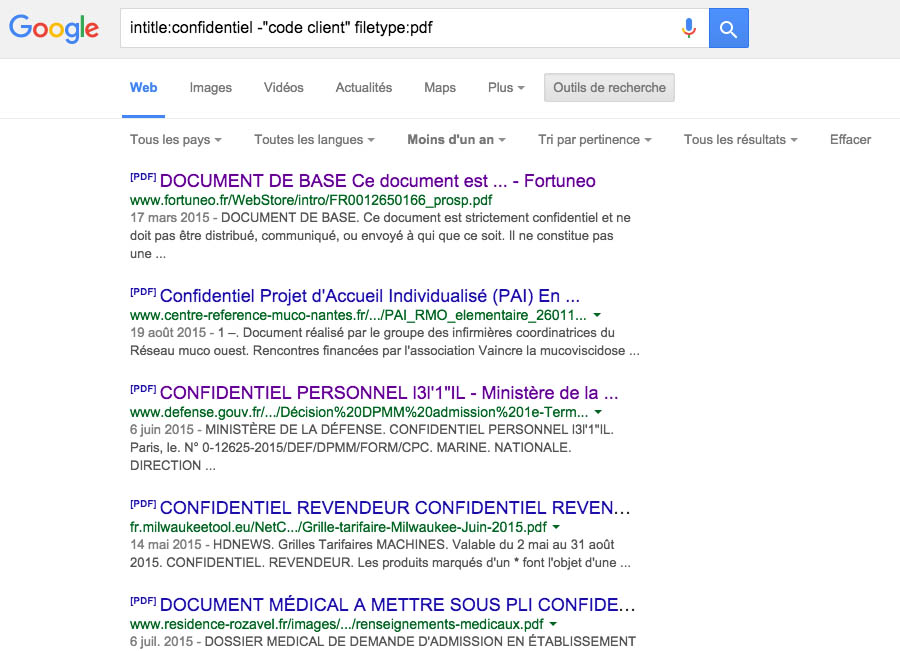Expand arrow next to milwaukeetool.eu URL
The width and height of the screenshot is (900, 651).
pyautogui.click(x=556, y=527)
